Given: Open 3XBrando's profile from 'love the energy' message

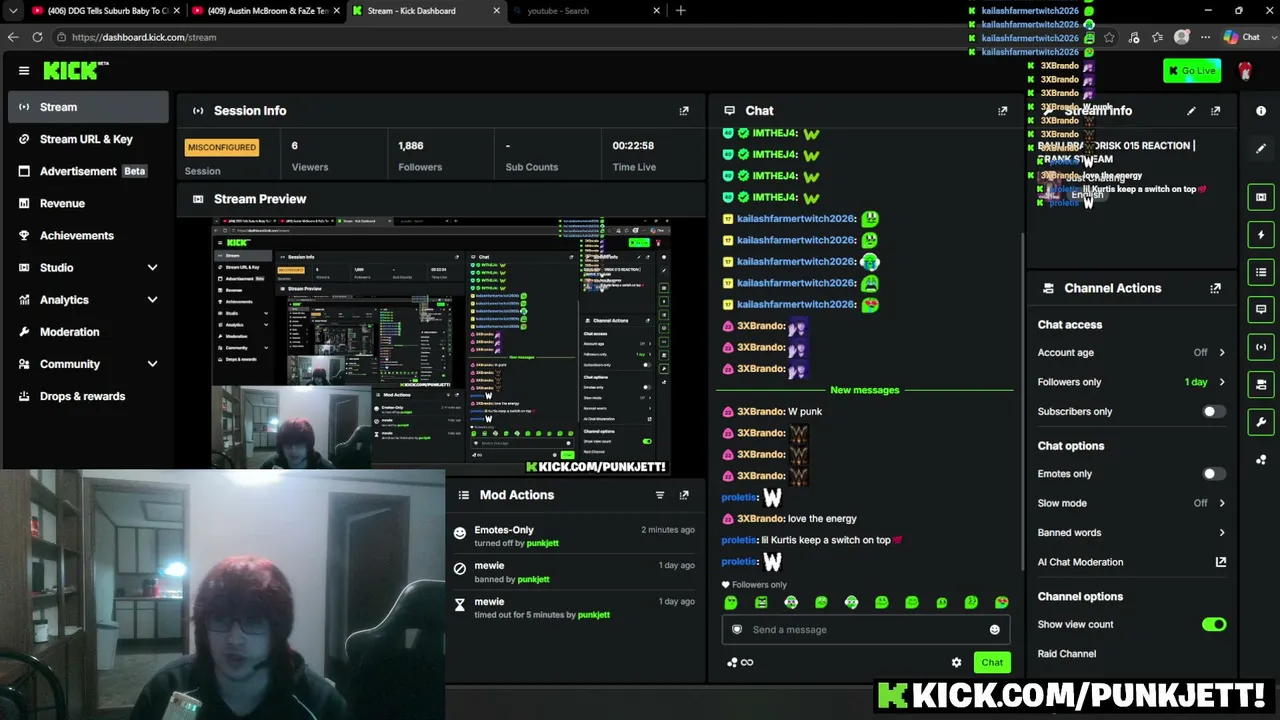Looking at the screenshot, I should click(760, 519).
